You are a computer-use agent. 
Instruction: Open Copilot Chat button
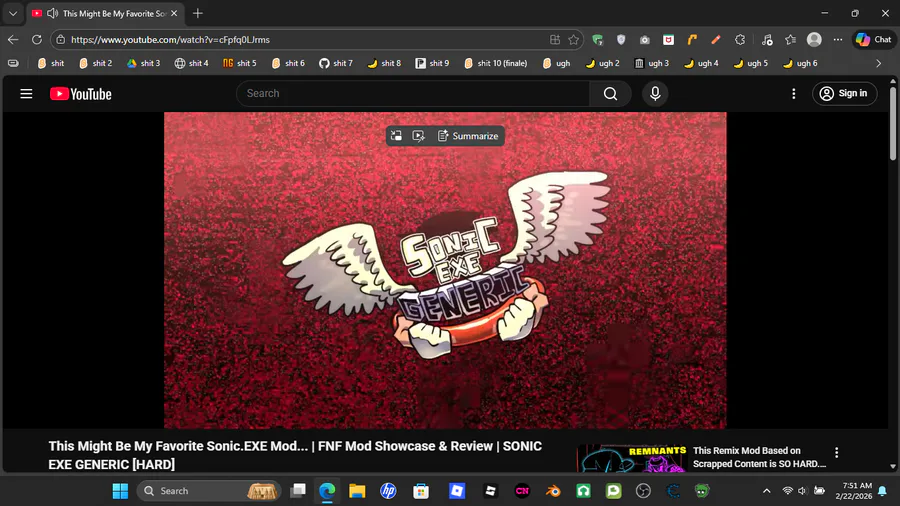point(874,40)
